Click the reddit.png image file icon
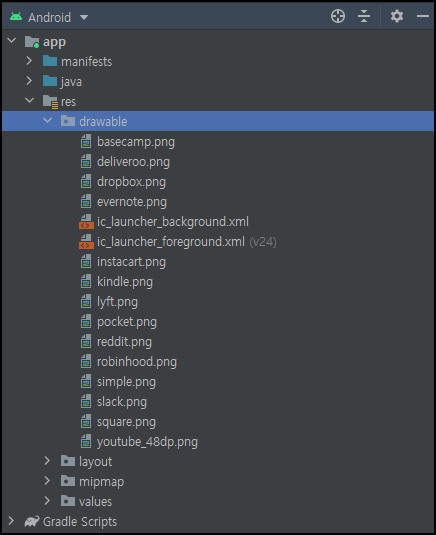 (x=86, y=342)
